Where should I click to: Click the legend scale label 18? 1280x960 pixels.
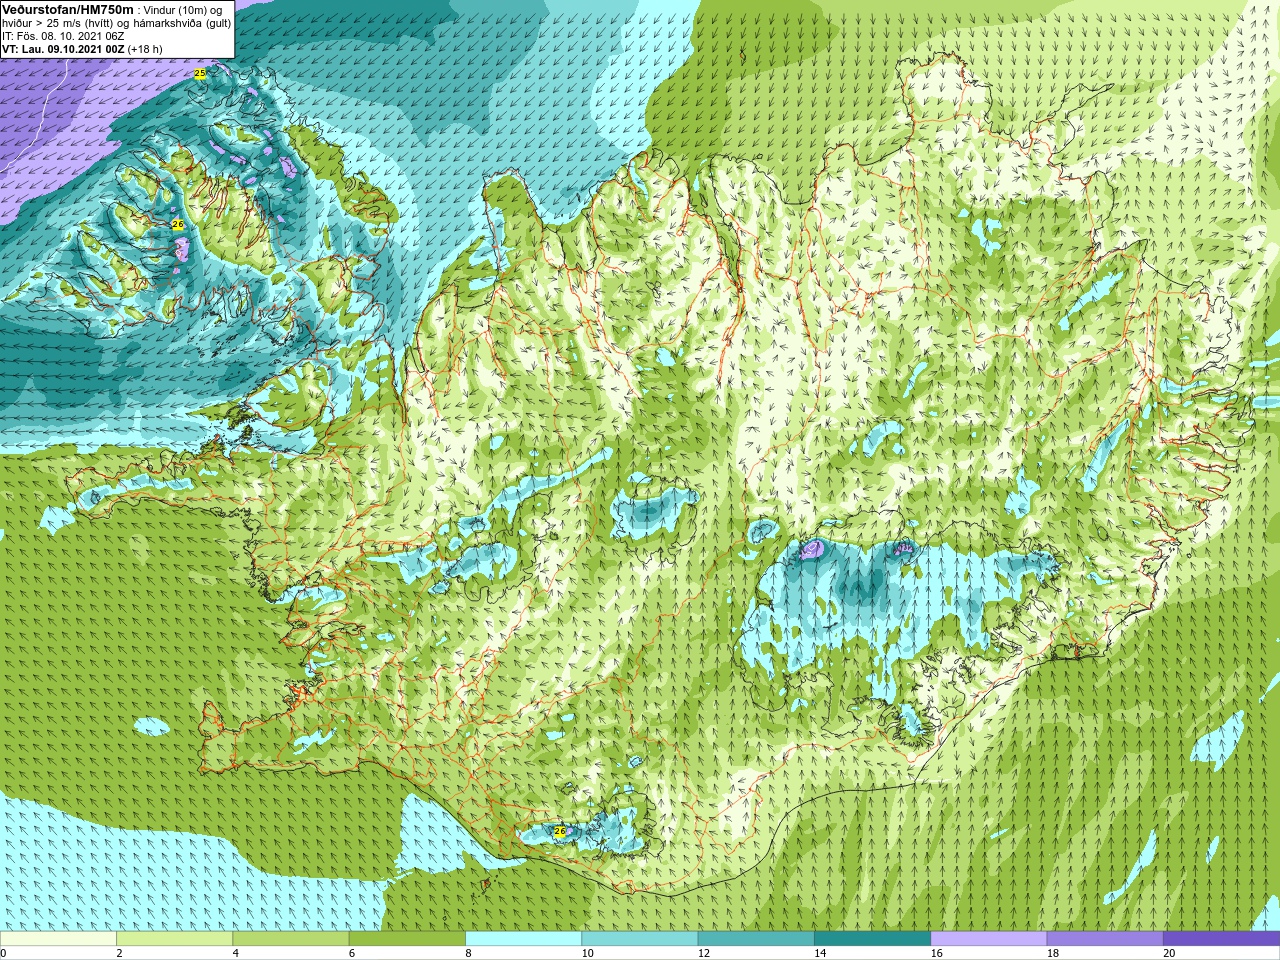tap(1053, 953)
